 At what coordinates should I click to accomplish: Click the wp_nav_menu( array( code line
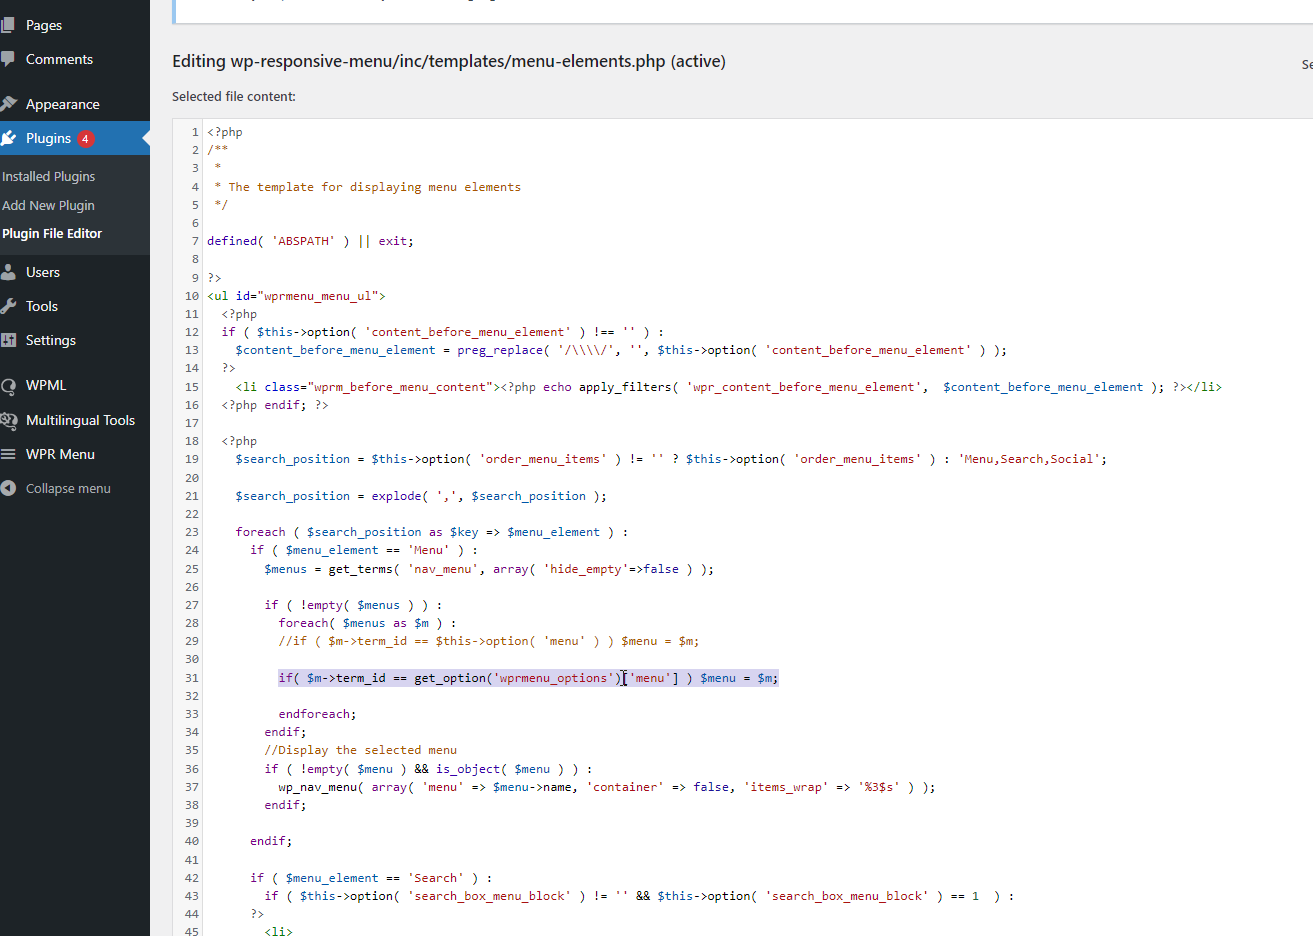click(x=607, y=787)
